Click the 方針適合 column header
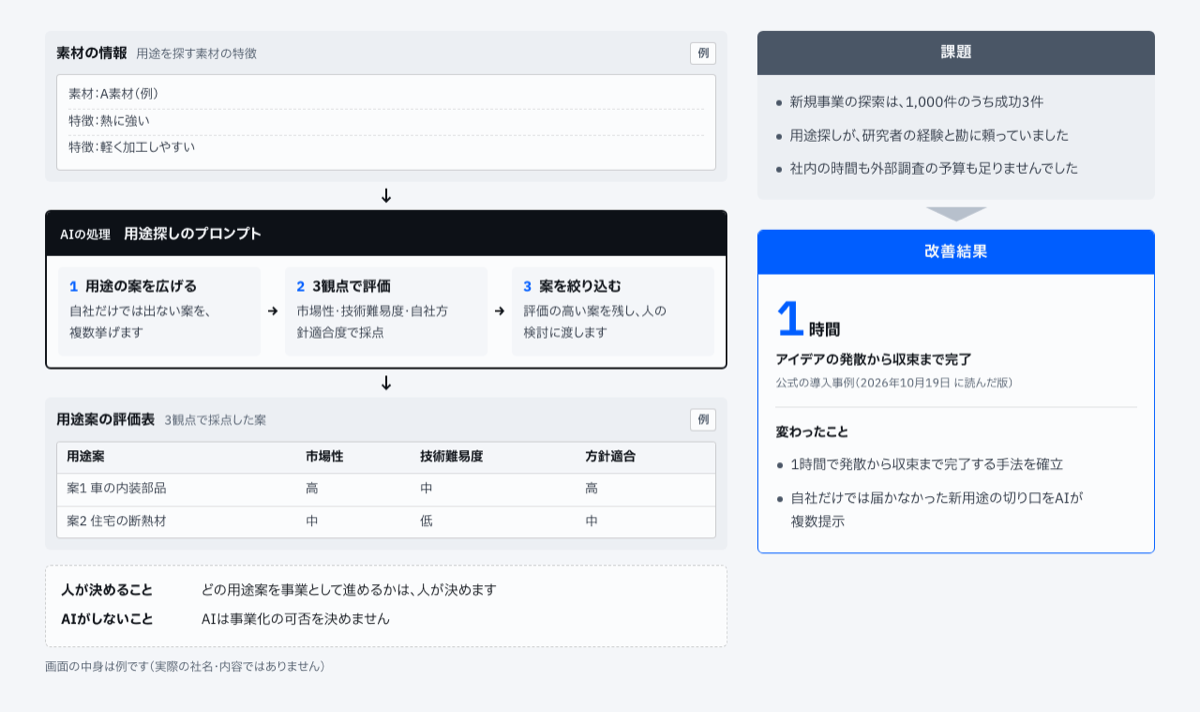 click(611, 456)
